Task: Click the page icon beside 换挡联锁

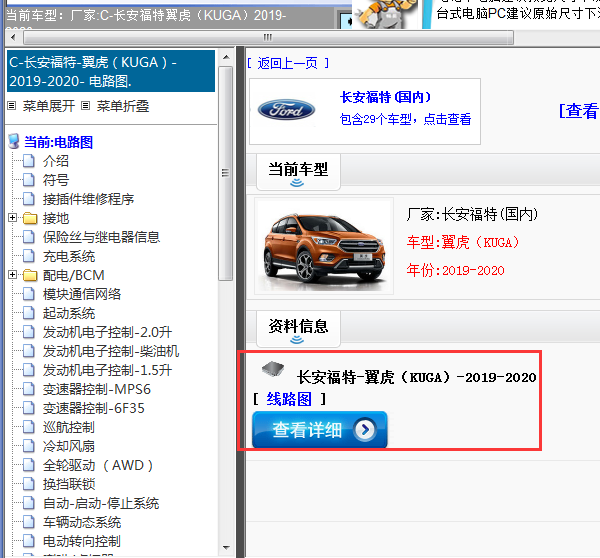Action: [x=29, y=484]
